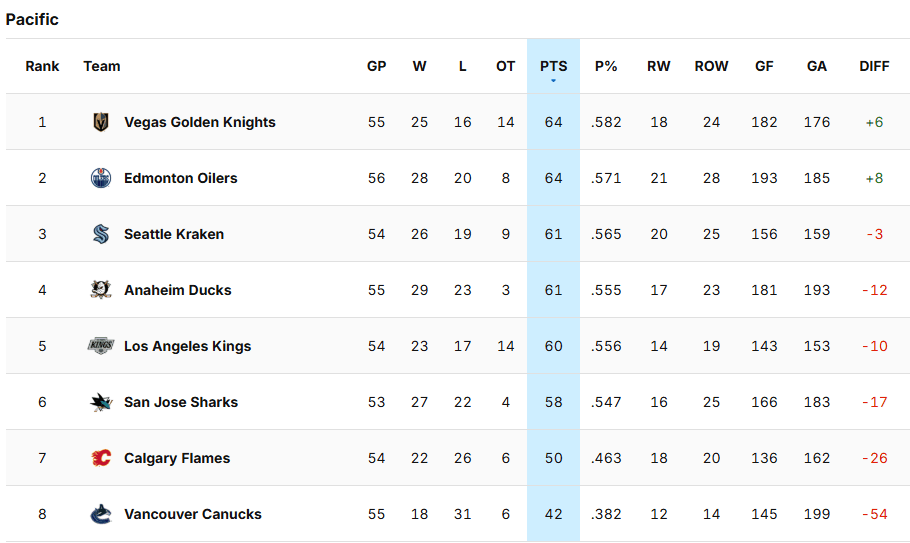Click the San Jose Sharks logo

pyautogui.click(x=100, y=402)
